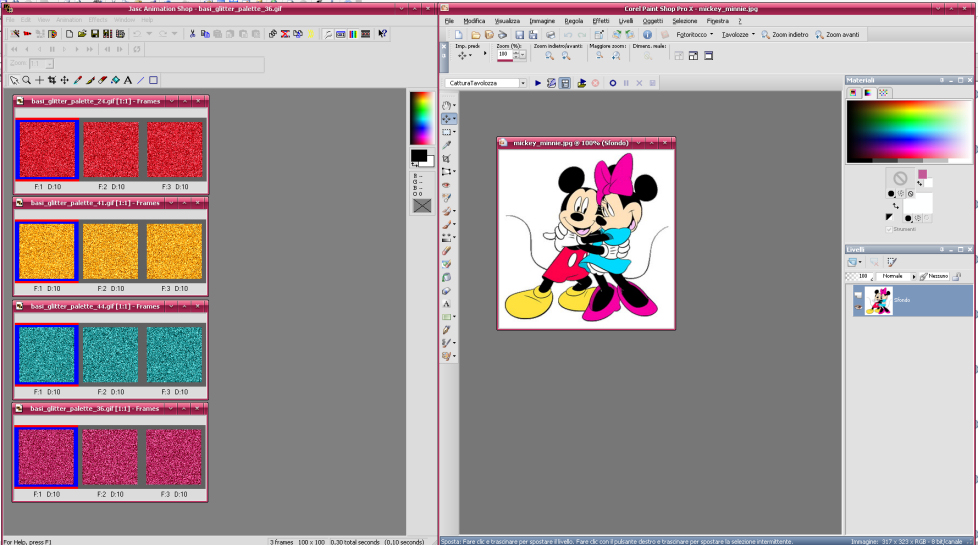978x545 pixels.
Task: Select the Line tool in Animation Shop
Action: point(140,80)
